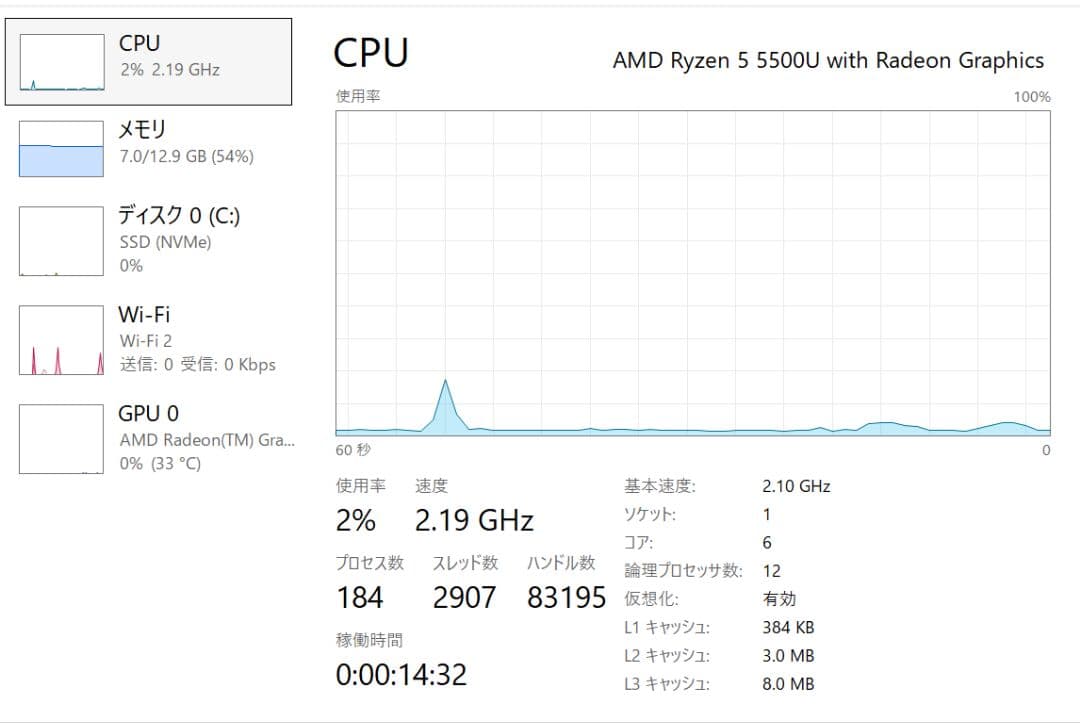Click the memory usage mini graph
Viewport: 1080px width, 723px height.
point(60,147)
